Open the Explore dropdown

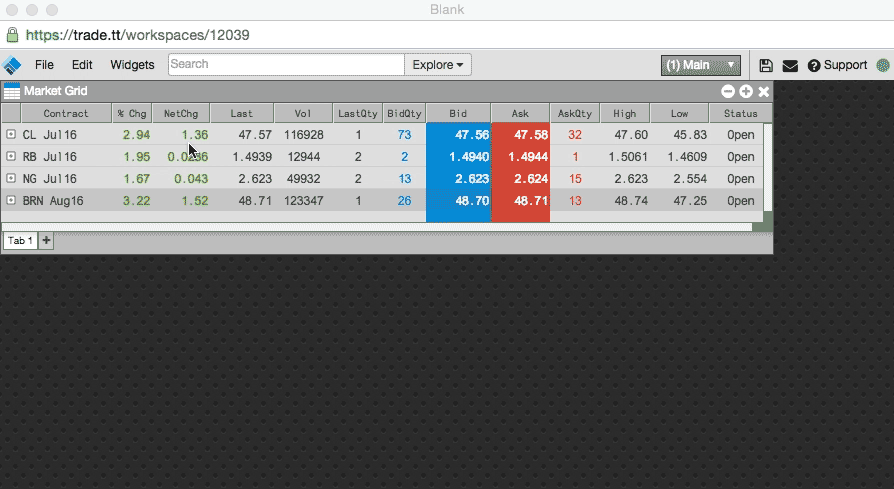tap(438, 65)
